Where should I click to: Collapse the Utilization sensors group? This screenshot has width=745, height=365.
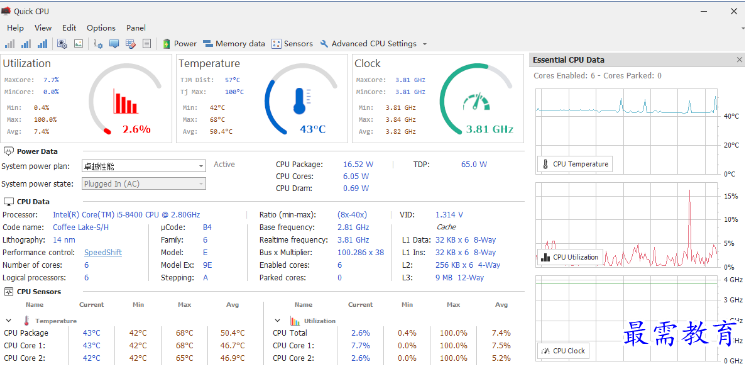(277, 321)
